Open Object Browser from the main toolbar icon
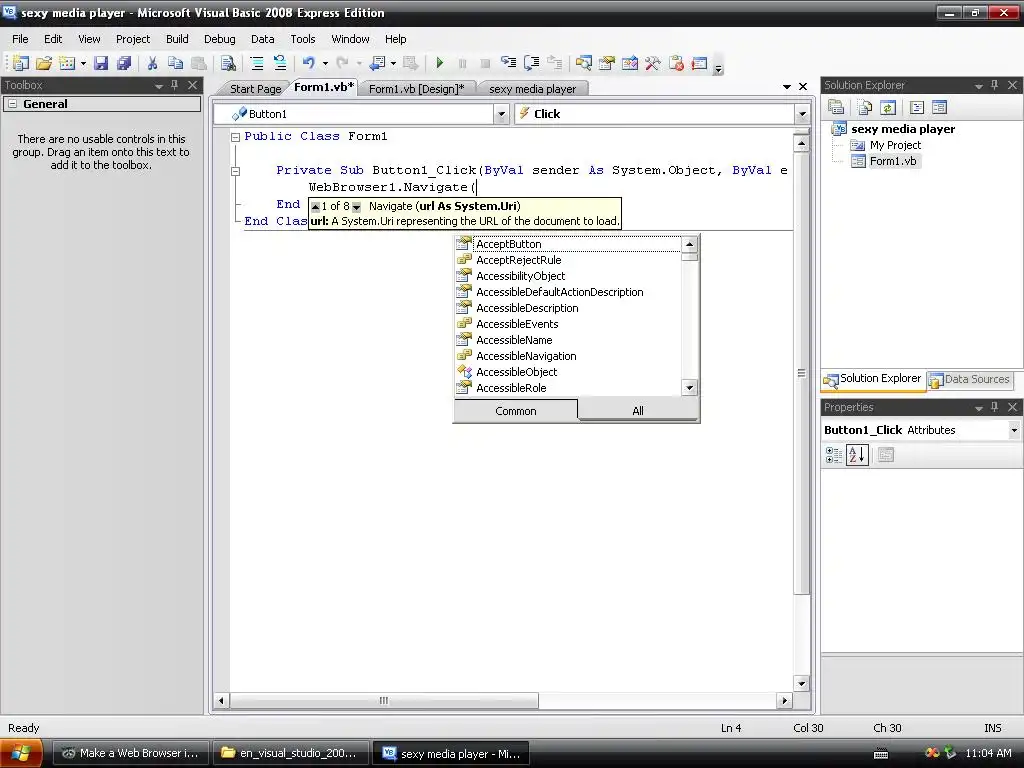The height and width of the screenshot is (768, 1024). point(630,63)
